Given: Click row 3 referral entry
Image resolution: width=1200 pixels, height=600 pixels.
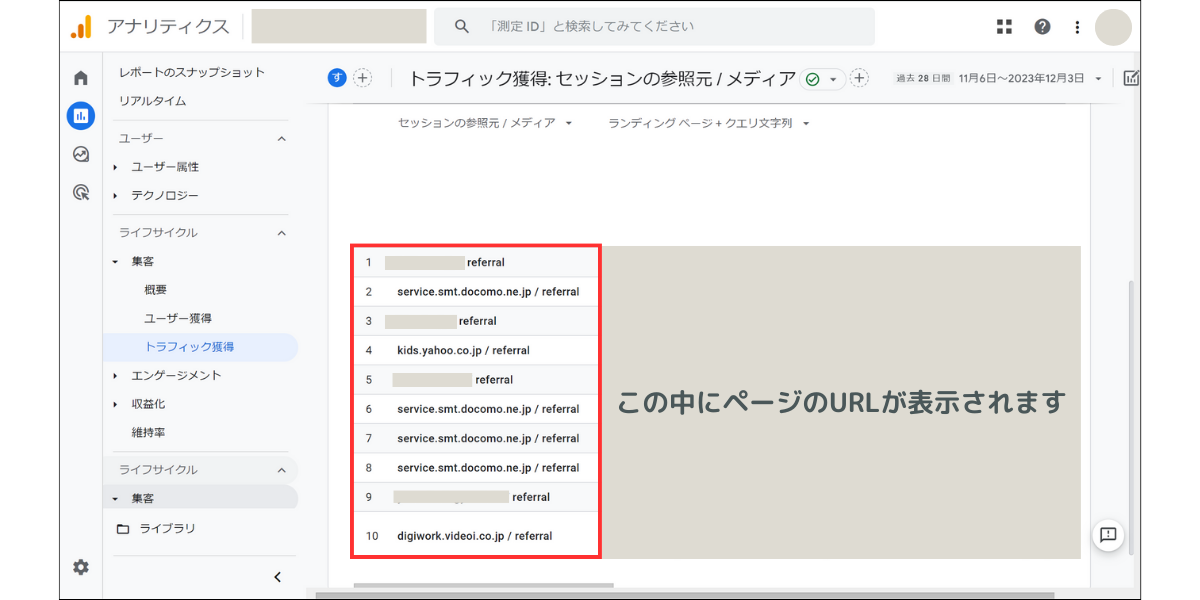Looking at the screenshot, I should pos(476,321).
